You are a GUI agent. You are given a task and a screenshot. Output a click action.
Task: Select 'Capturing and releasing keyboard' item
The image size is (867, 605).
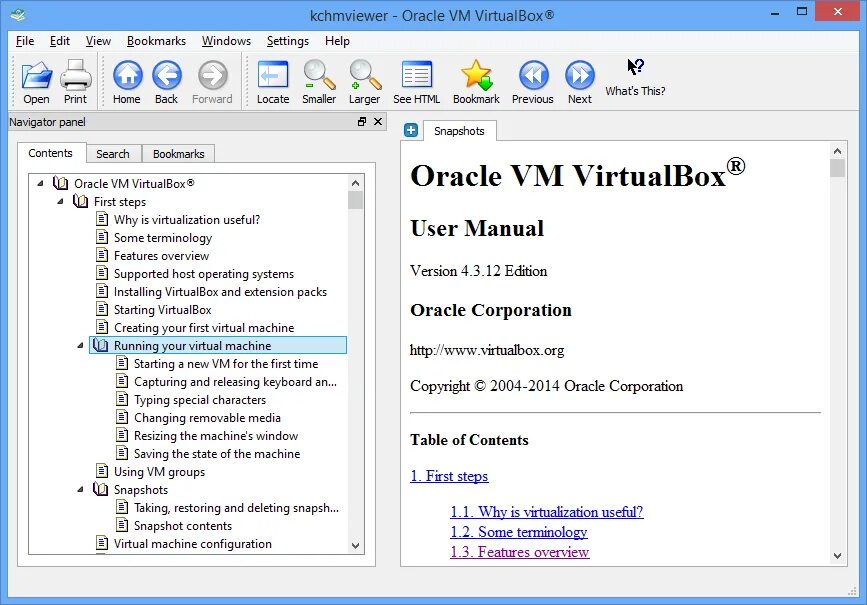coord(235,382)
